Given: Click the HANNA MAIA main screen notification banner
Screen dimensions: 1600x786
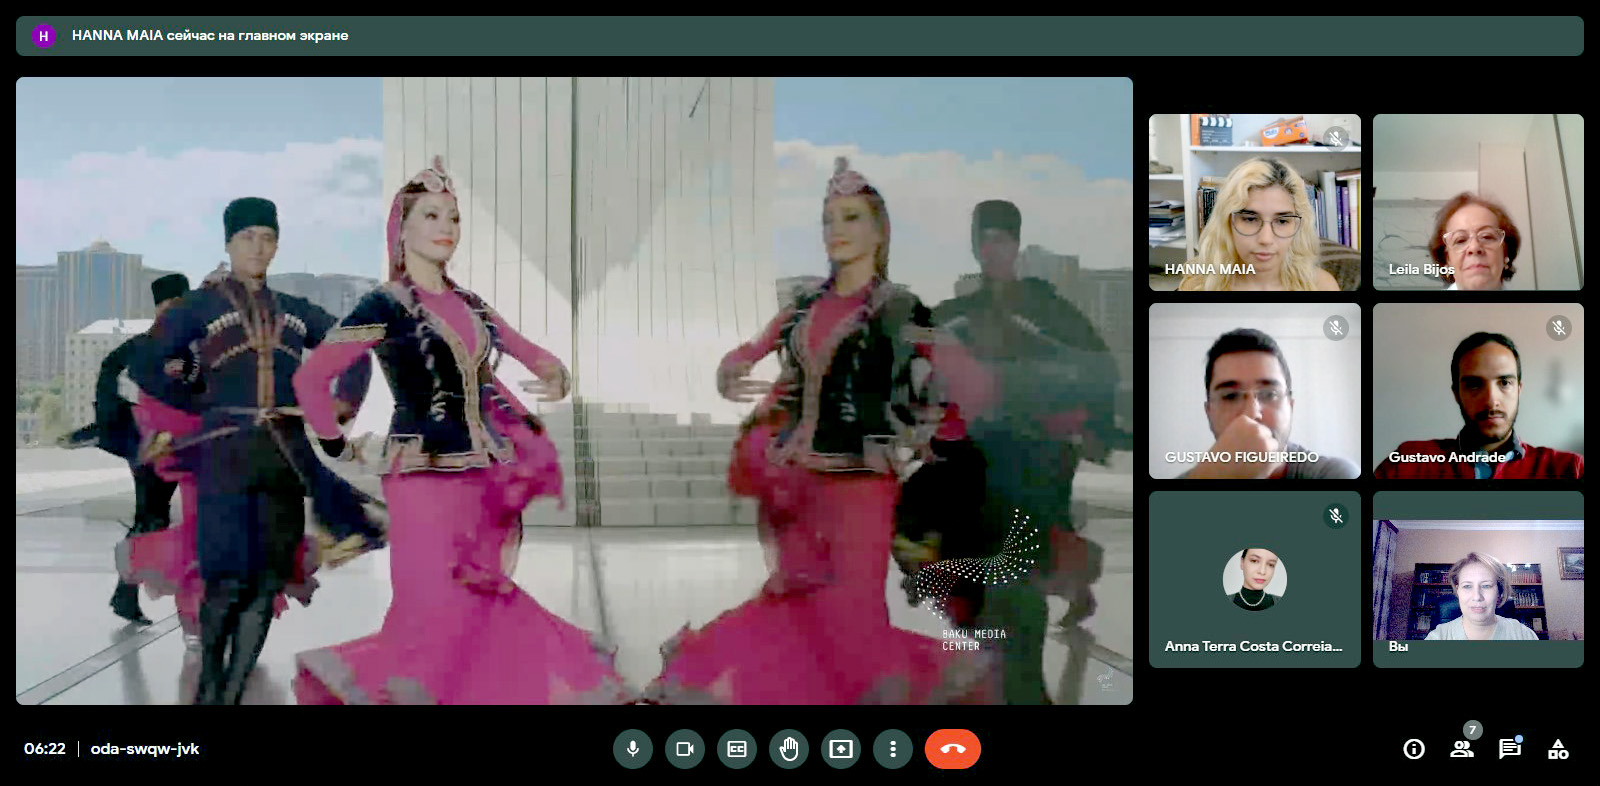Looking at the screenshot, I should click(x=799, y=36).
